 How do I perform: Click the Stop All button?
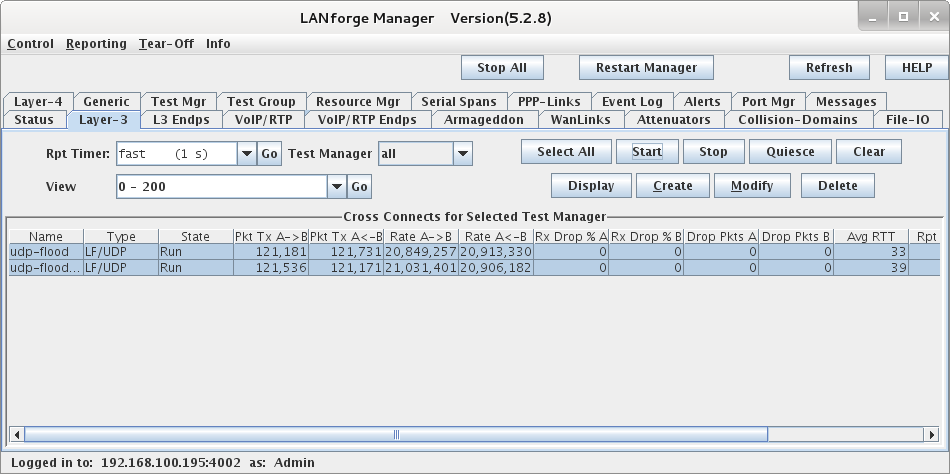pyautogui.click(x=502, y=68)
